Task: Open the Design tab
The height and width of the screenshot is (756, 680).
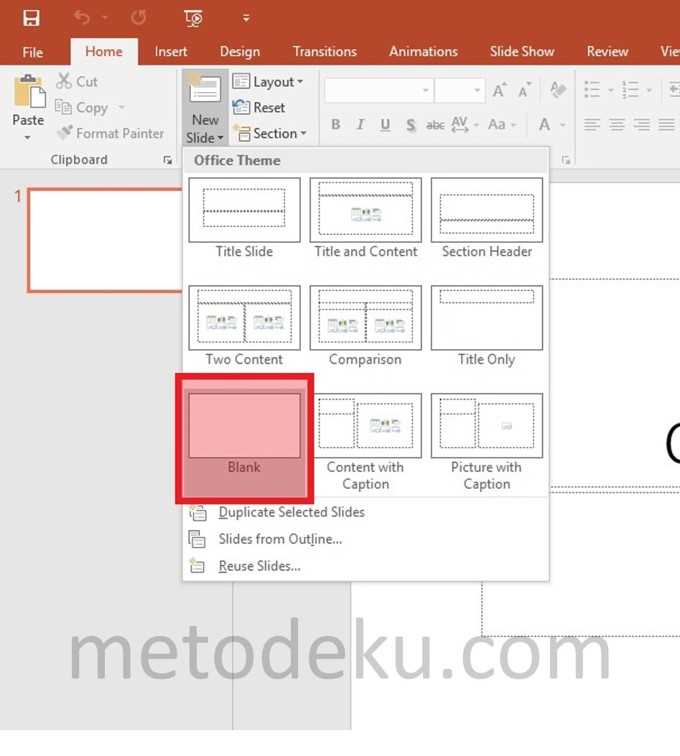Action: 240,52
